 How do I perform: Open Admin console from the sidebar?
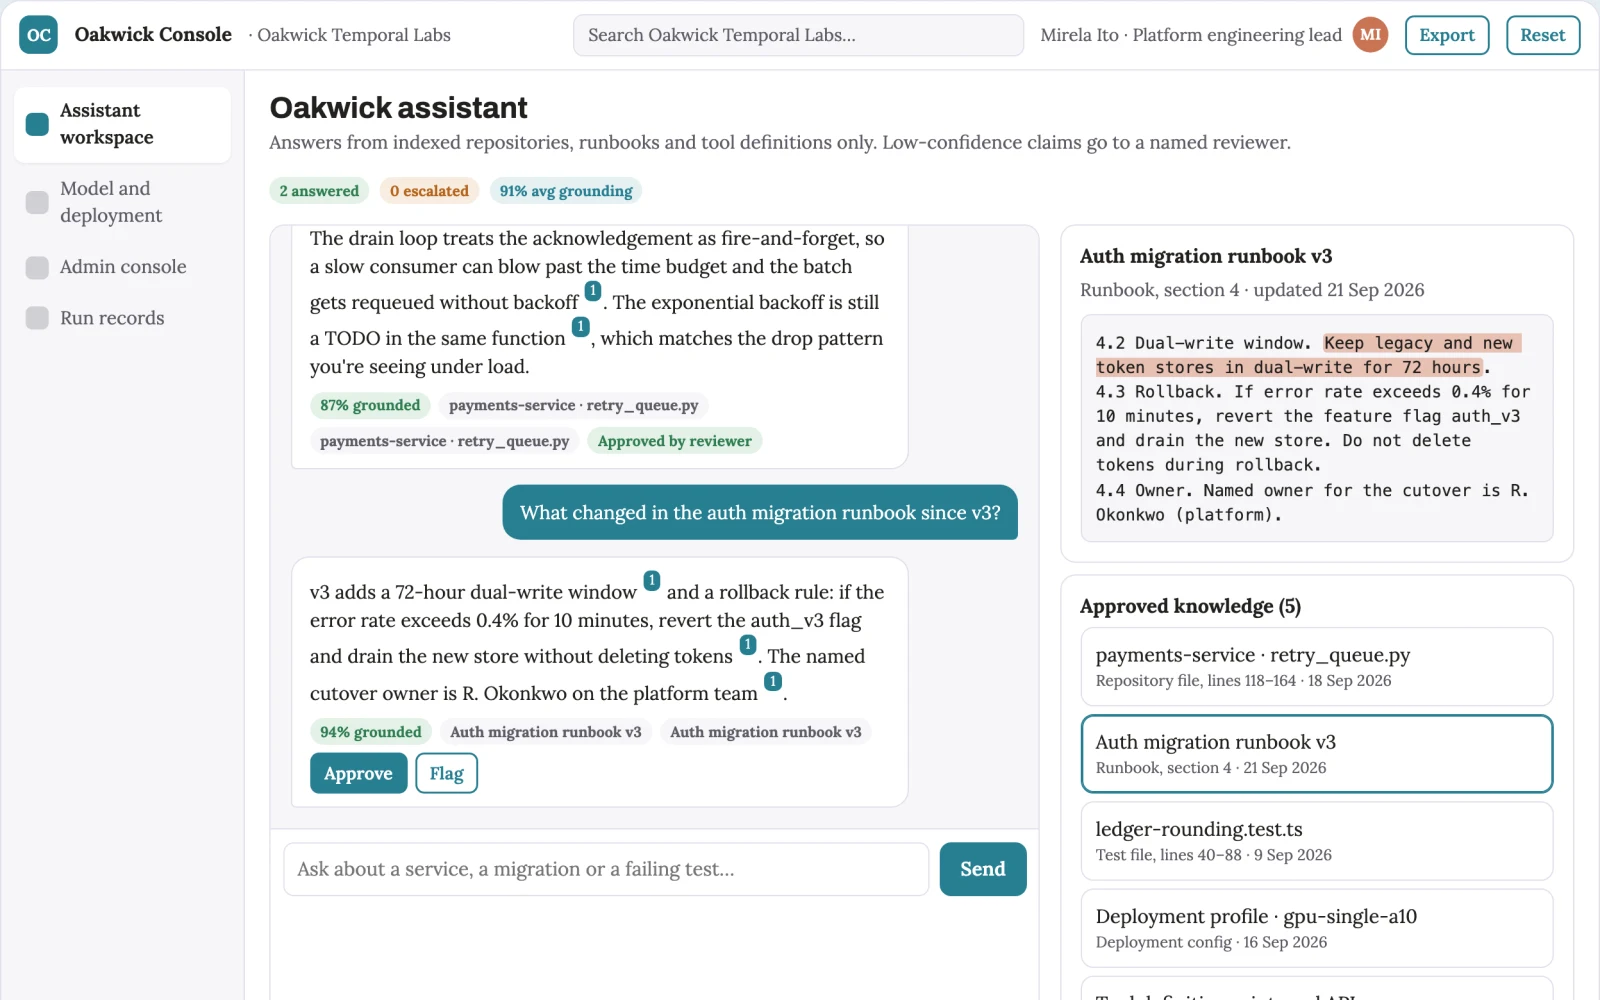pos(122,267)
